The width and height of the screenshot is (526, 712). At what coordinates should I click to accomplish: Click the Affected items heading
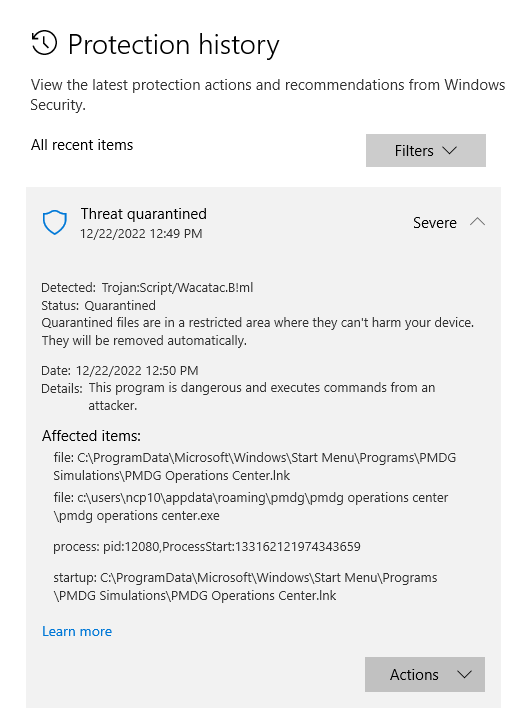tap(91, 436)
